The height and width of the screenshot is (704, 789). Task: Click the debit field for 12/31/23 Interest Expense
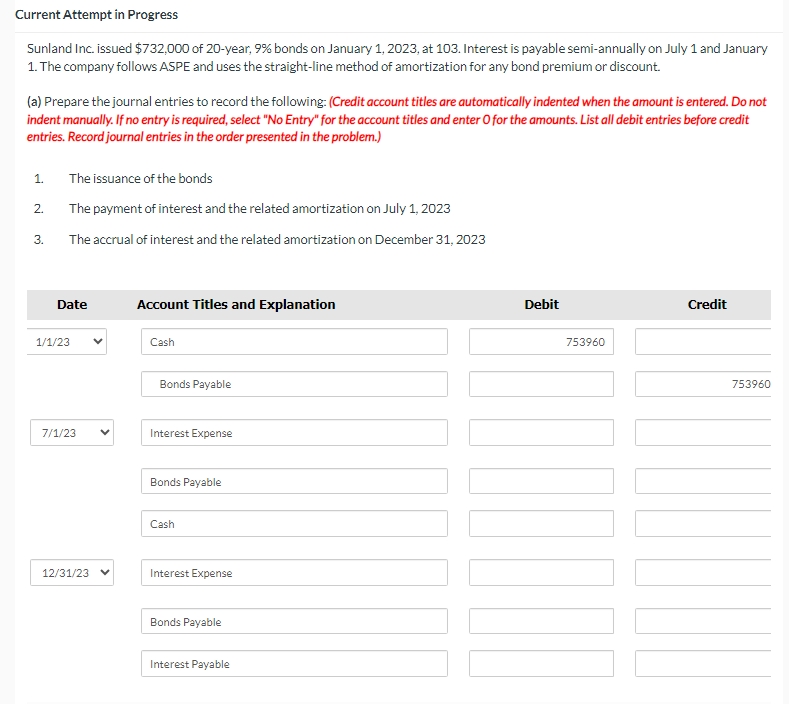click(x=541, y=573)
